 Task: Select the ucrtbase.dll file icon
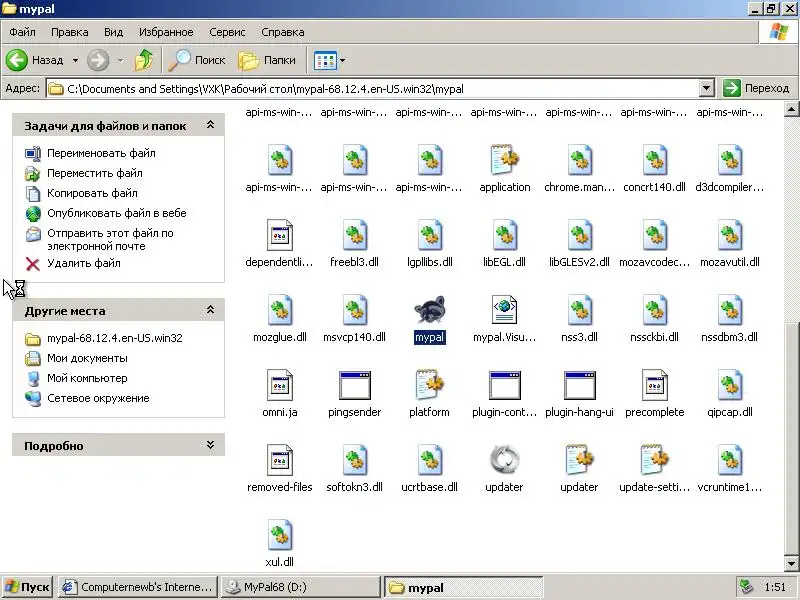tap(430, 460)
